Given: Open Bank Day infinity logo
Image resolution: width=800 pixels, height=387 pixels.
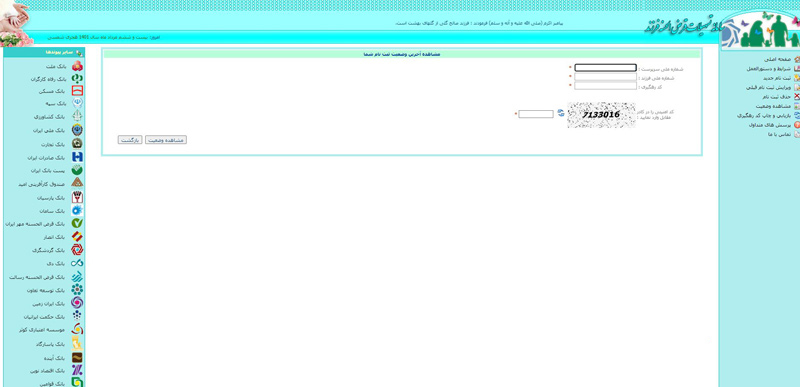Looking at the screenshot, I should 77,263.
